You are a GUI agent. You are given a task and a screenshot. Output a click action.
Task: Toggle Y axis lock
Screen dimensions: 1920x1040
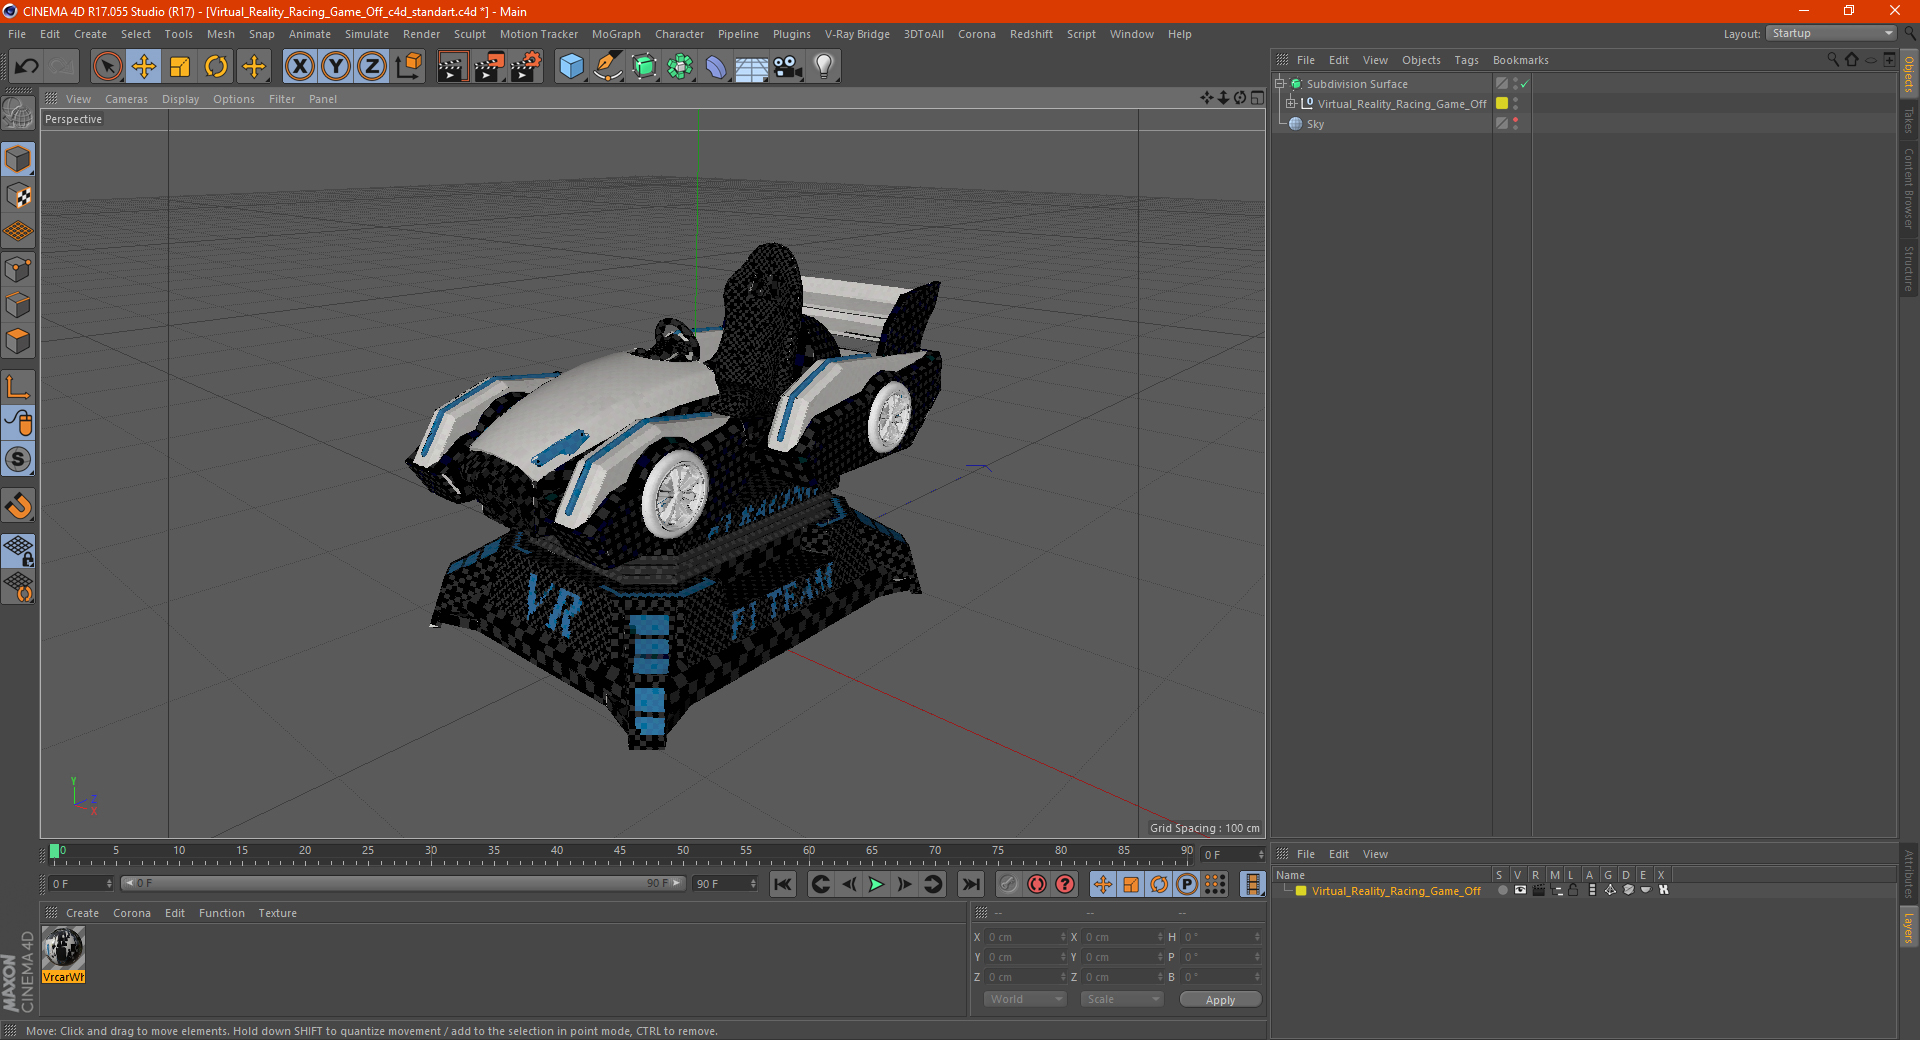pyautogui.click(x=336, y=67)
